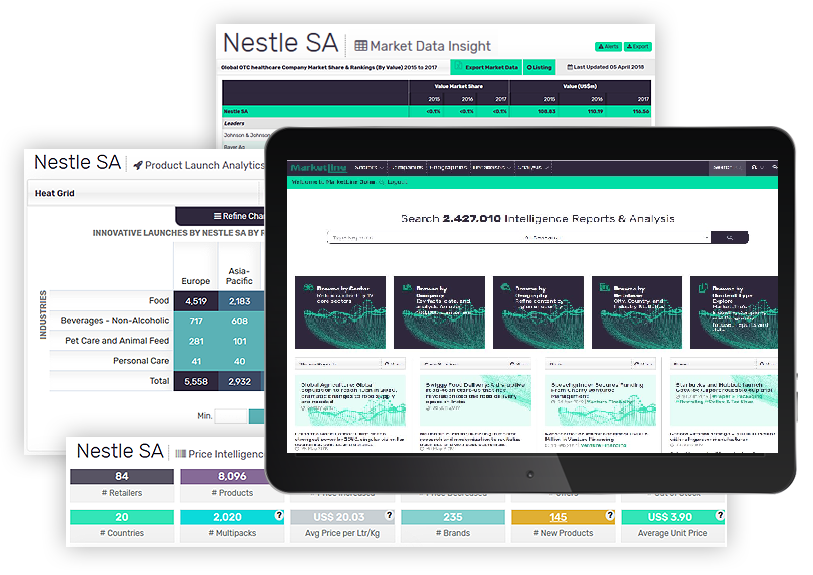Click the Total Europe cell showing 5,558
Viewport: 813px width, 575px height.
coord(196,382)
